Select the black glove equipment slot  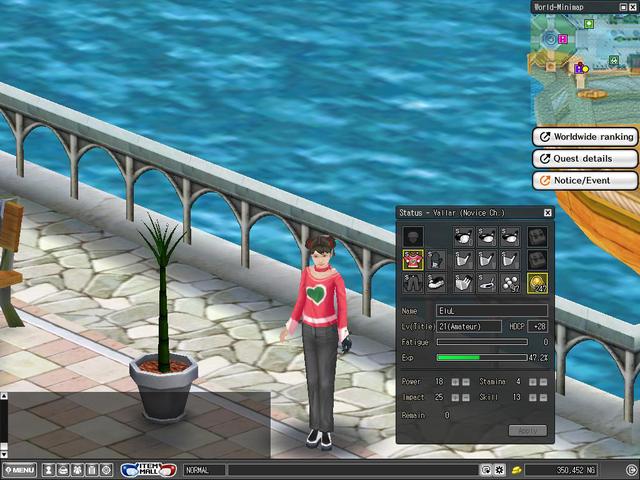click(x=436, y=260)
